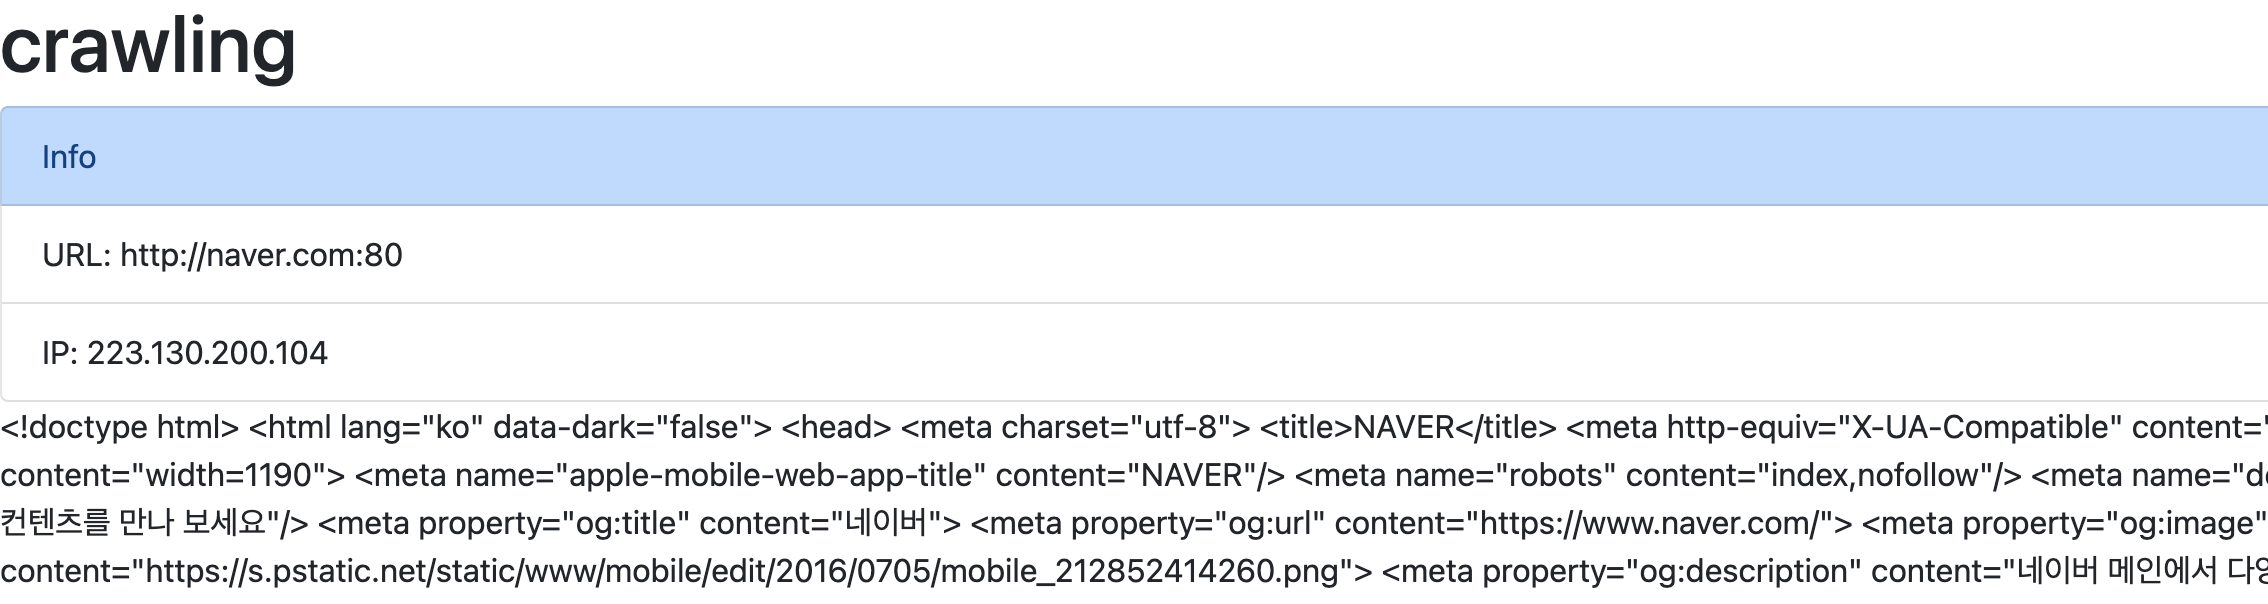Viewport: 2268px width, 604px height.
Task: Click the 223.130.200.104 IP address value
Action: [x=207, y=353]
